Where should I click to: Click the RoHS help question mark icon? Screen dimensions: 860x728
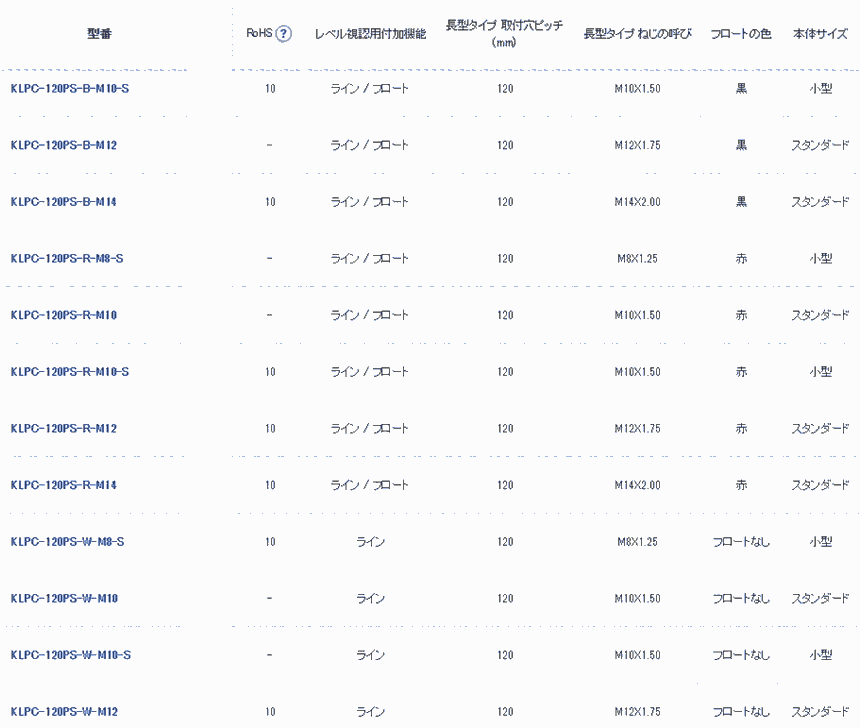(284, 34)
